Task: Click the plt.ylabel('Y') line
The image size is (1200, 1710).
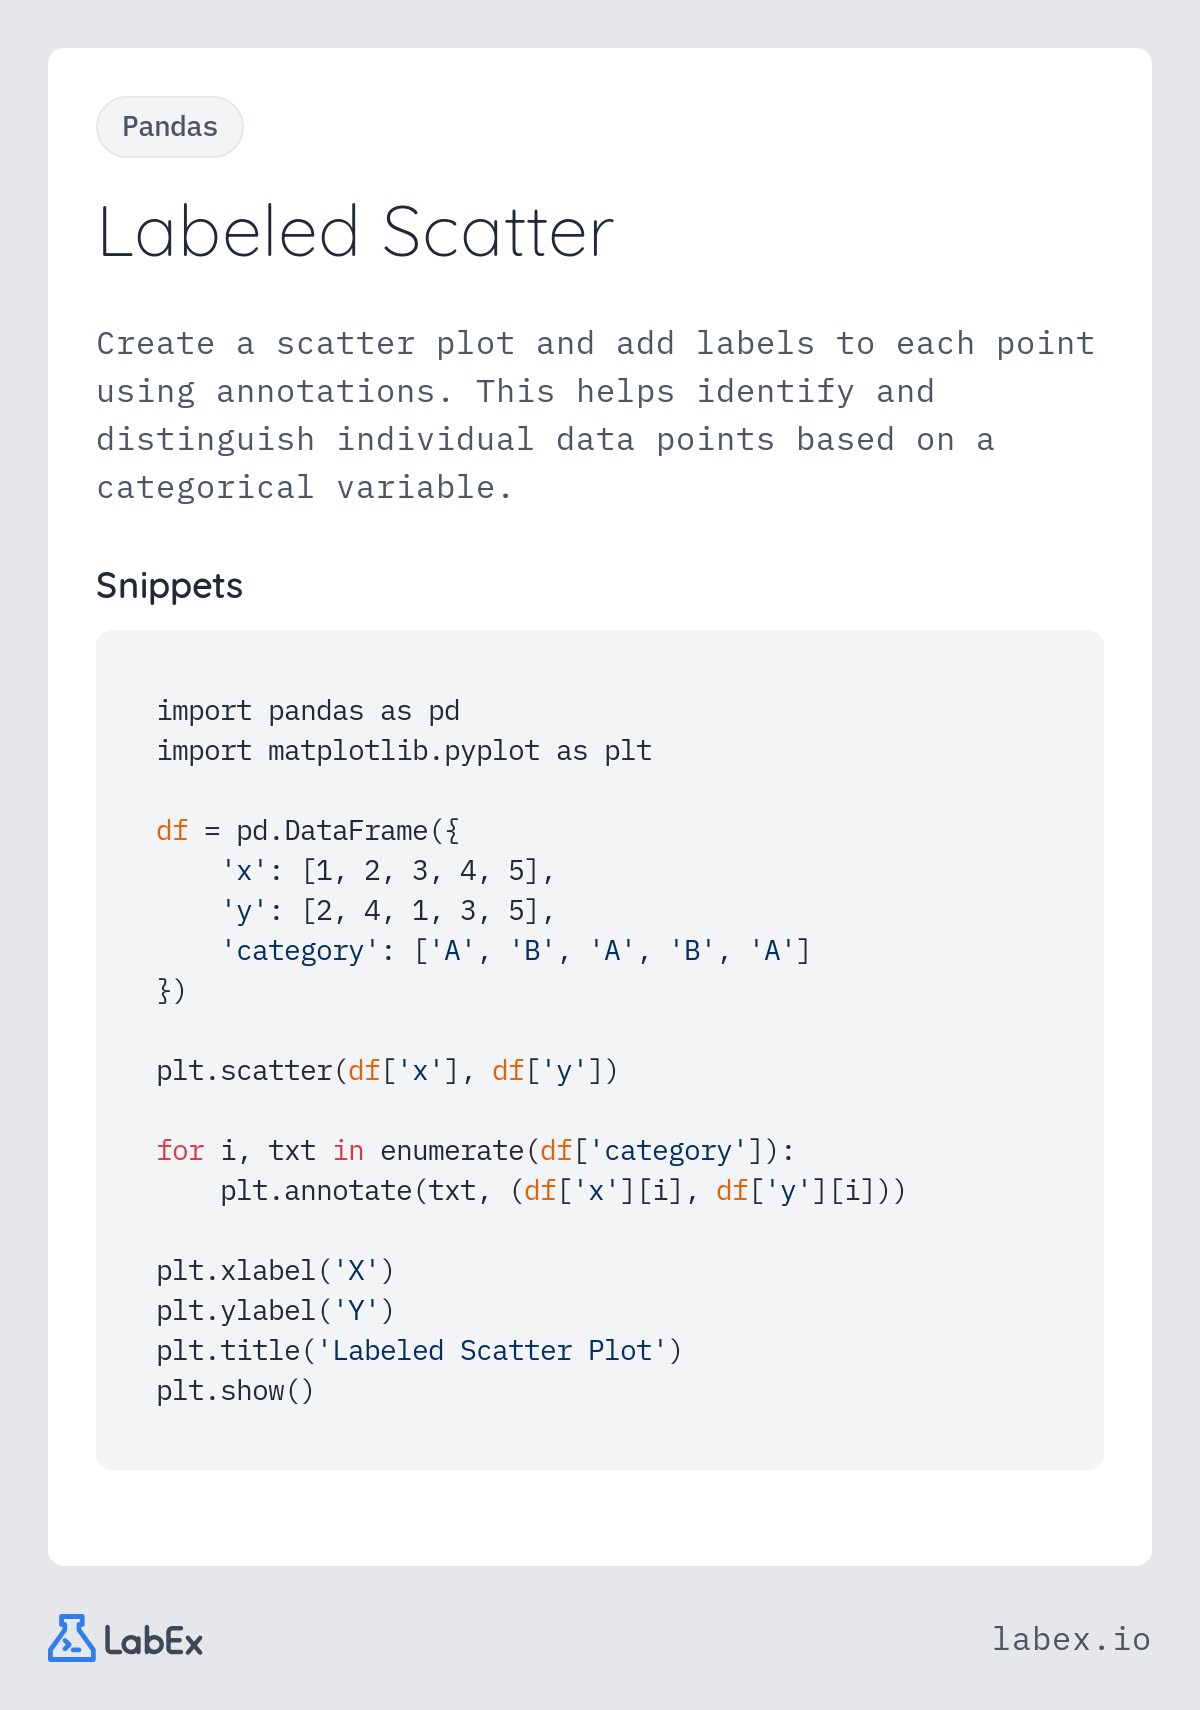Action: tap(275, 1311)
